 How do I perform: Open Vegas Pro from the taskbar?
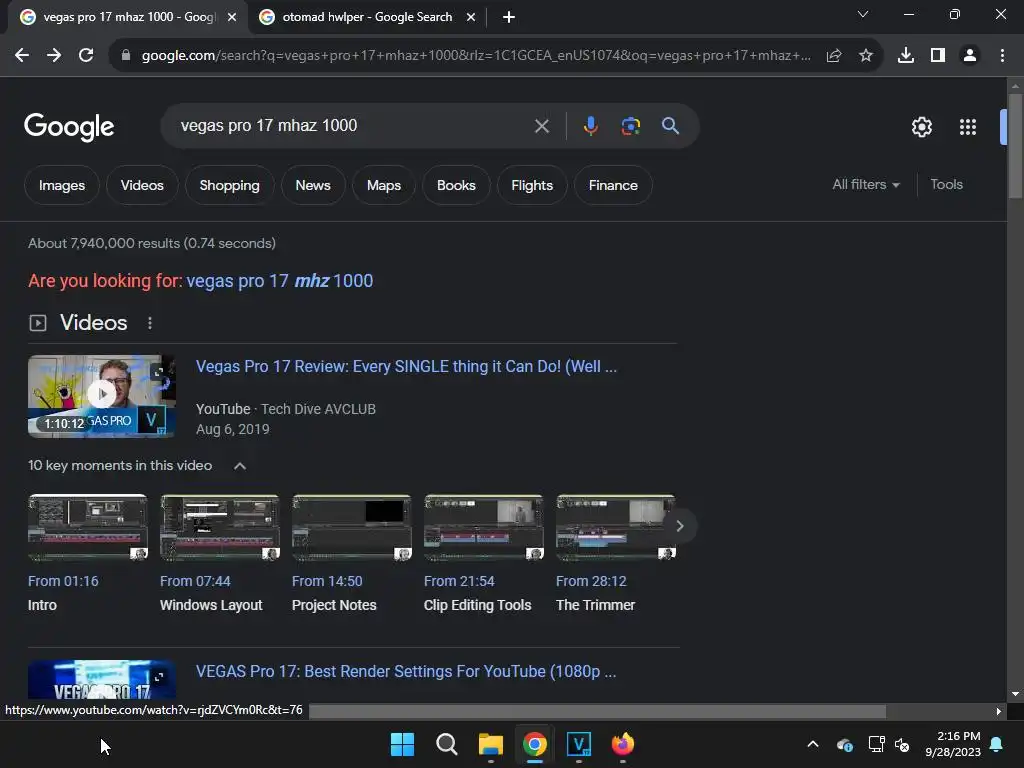[x=579, y=744]
